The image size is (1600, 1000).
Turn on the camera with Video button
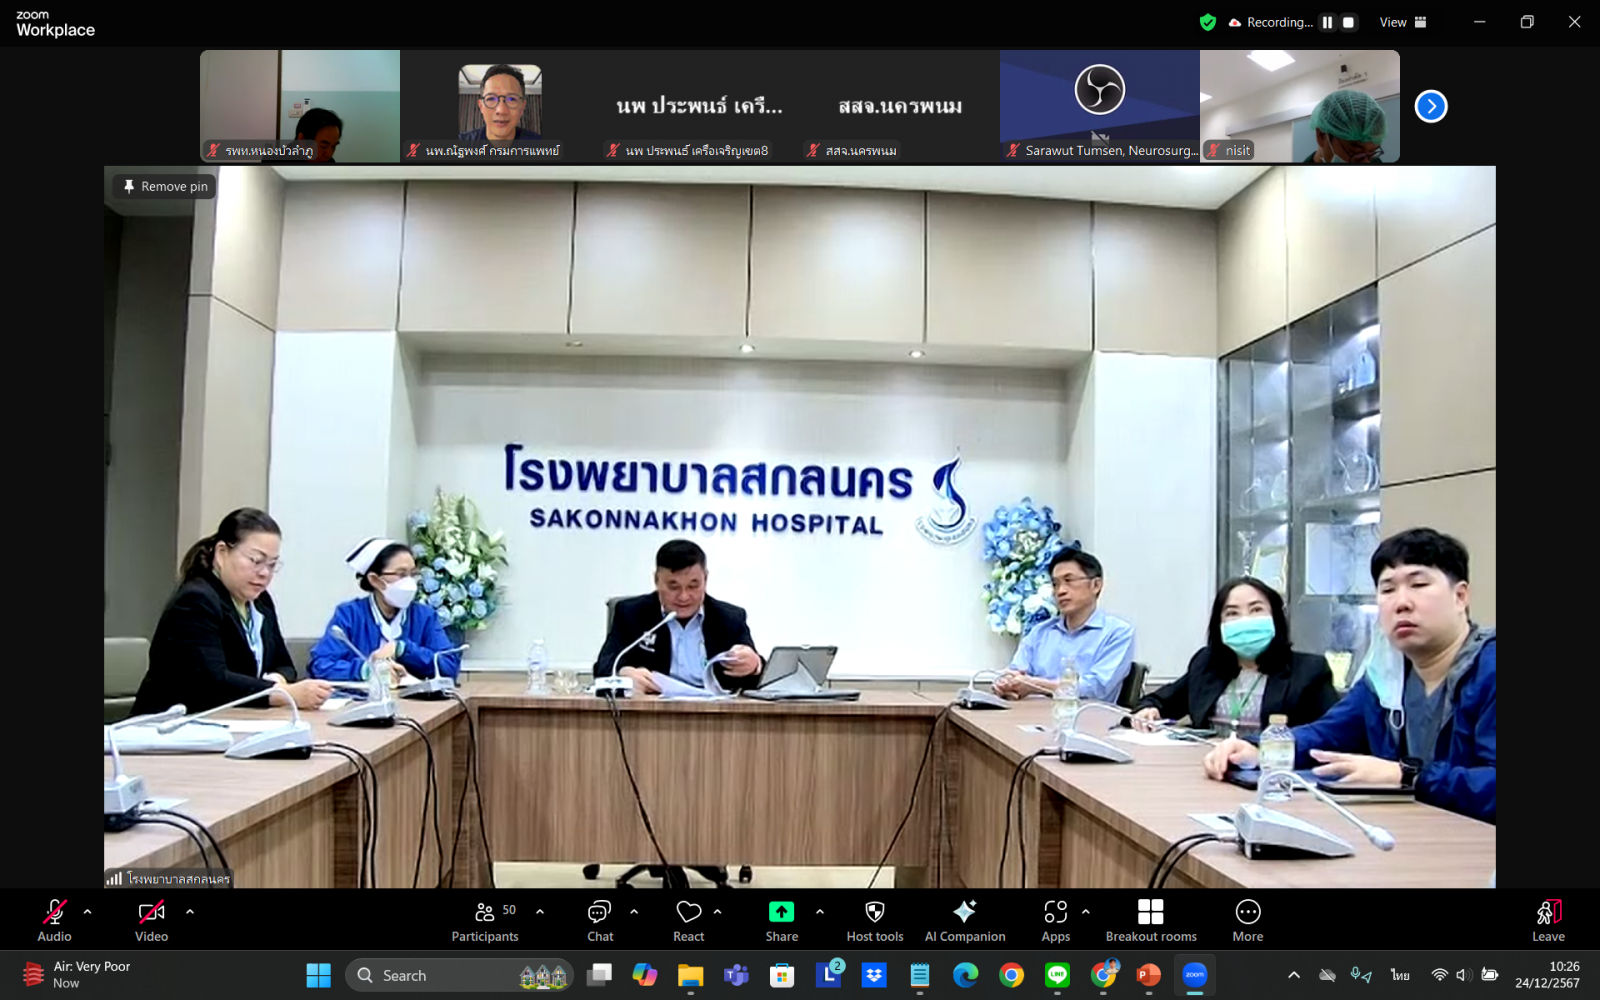pyautogui.click(x=152, y=920)
